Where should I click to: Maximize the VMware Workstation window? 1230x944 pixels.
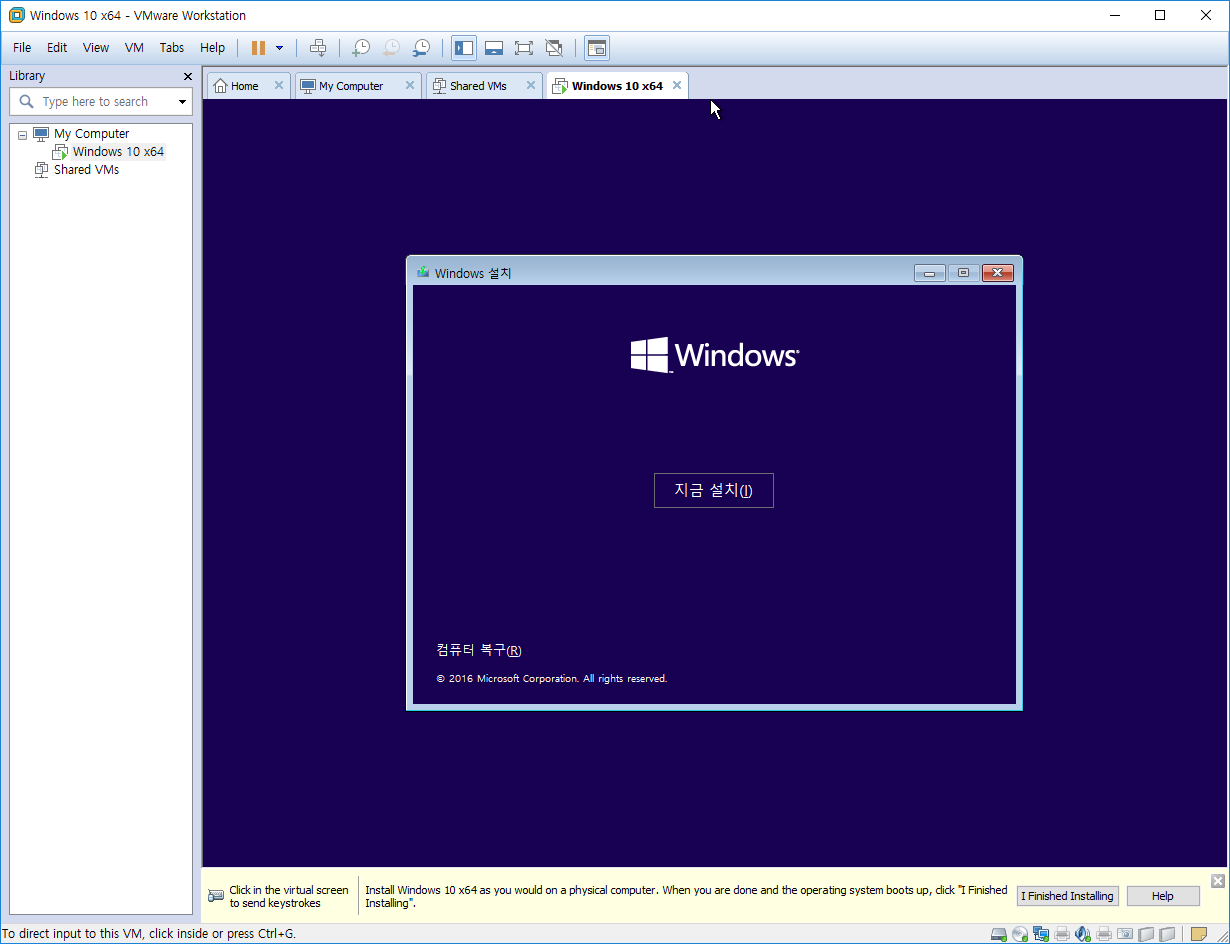(x=1160, y=15)
